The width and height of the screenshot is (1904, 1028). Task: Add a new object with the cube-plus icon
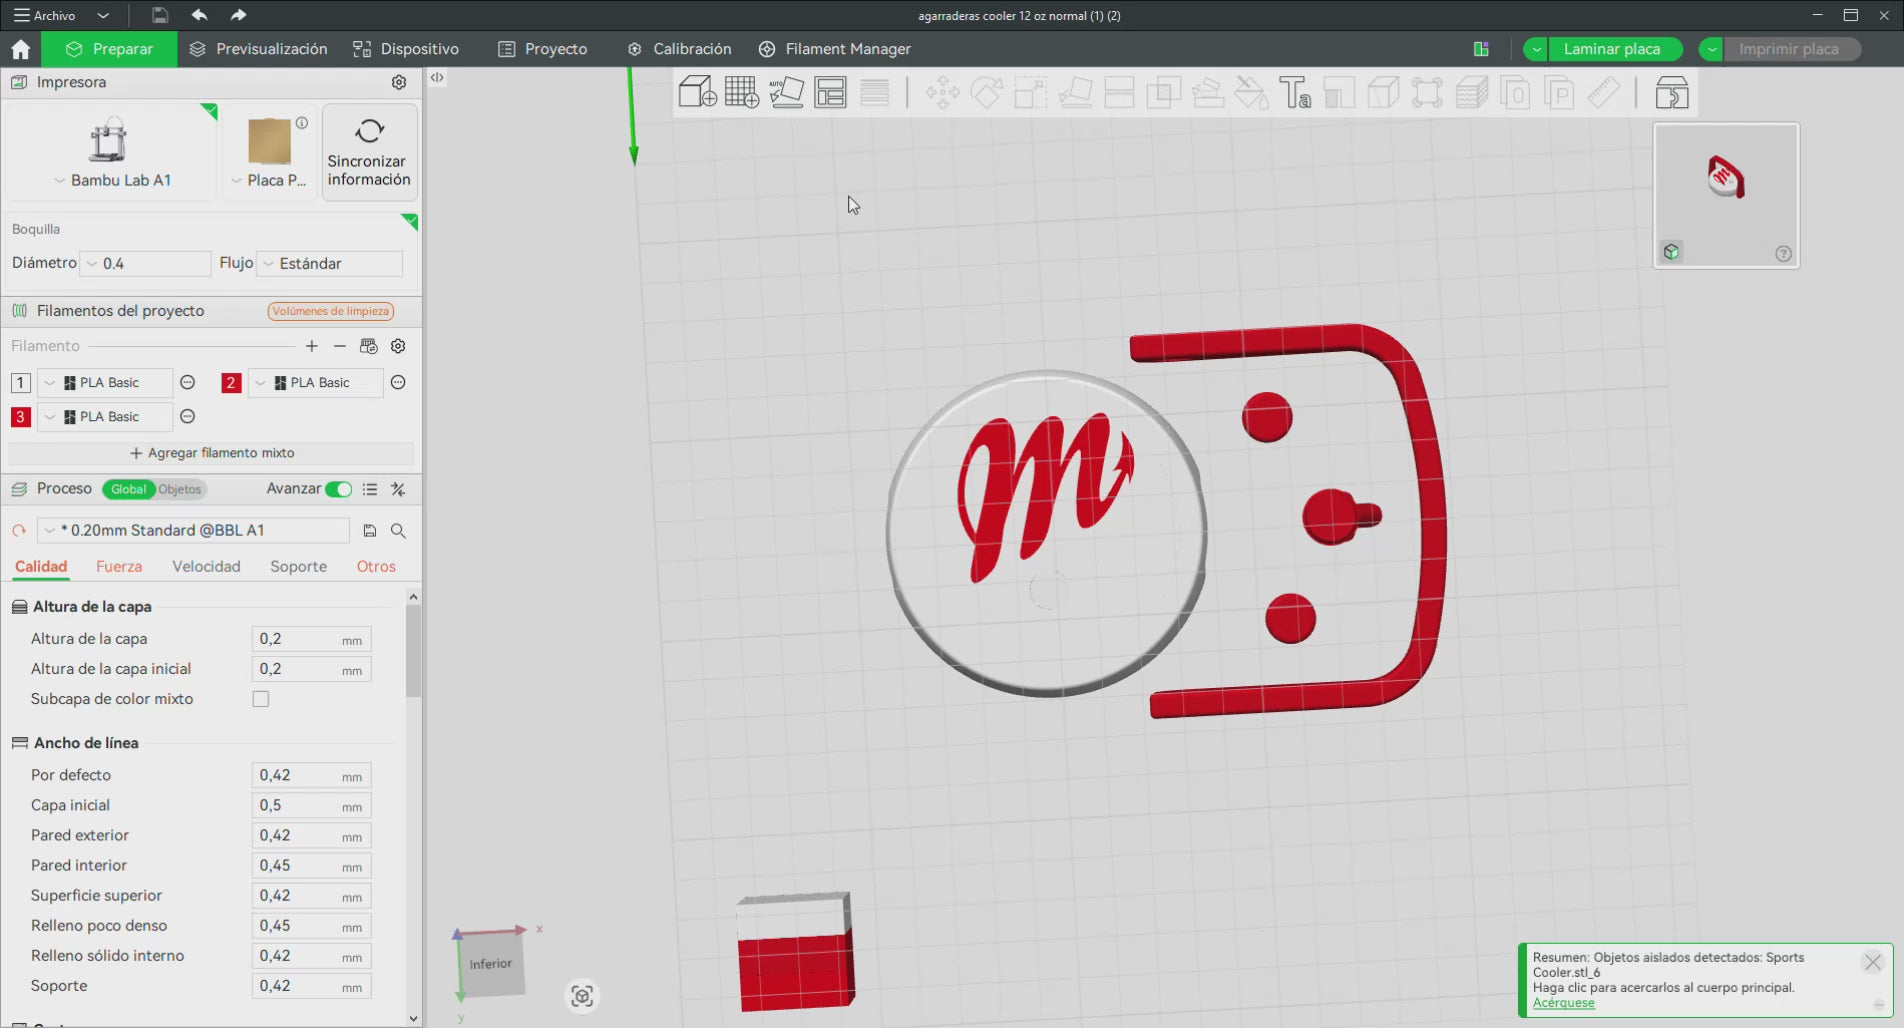coord(697,93)
